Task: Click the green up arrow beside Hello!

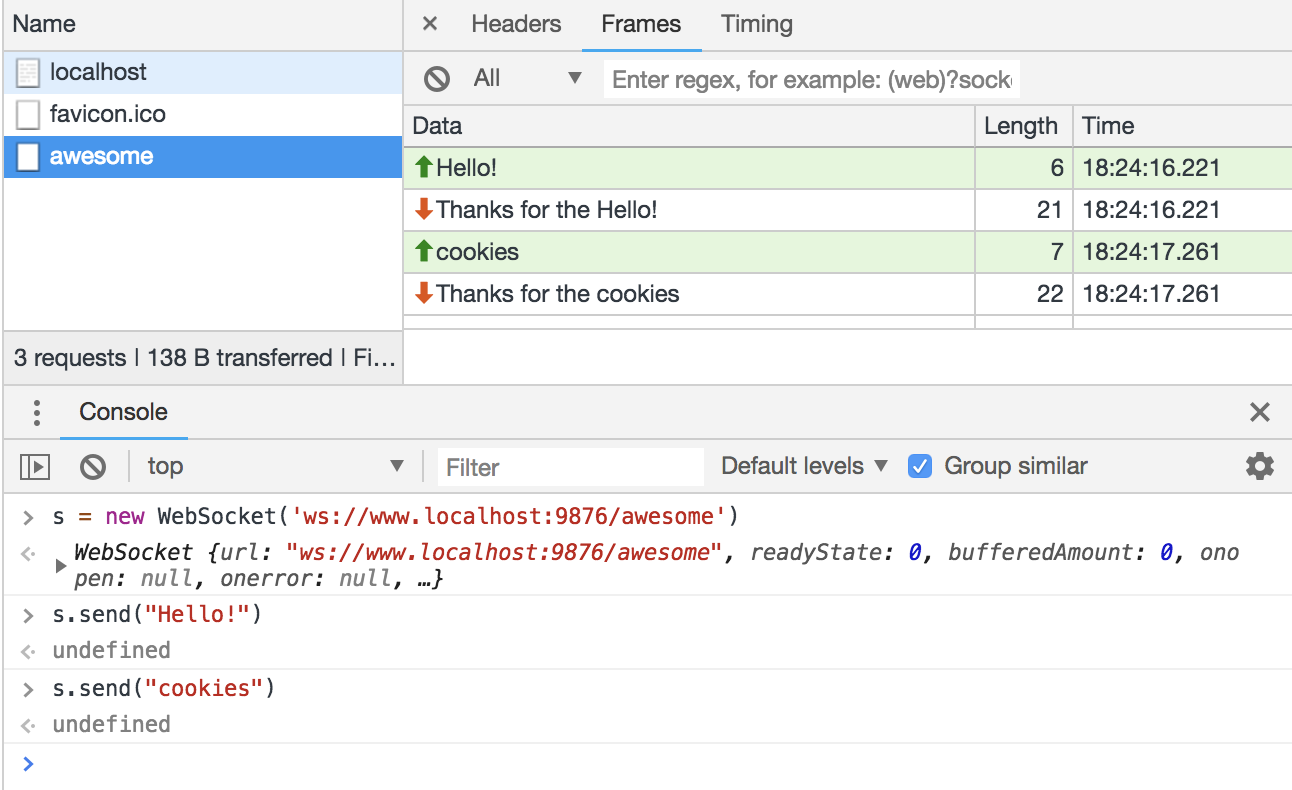Action: pos(424,168)
